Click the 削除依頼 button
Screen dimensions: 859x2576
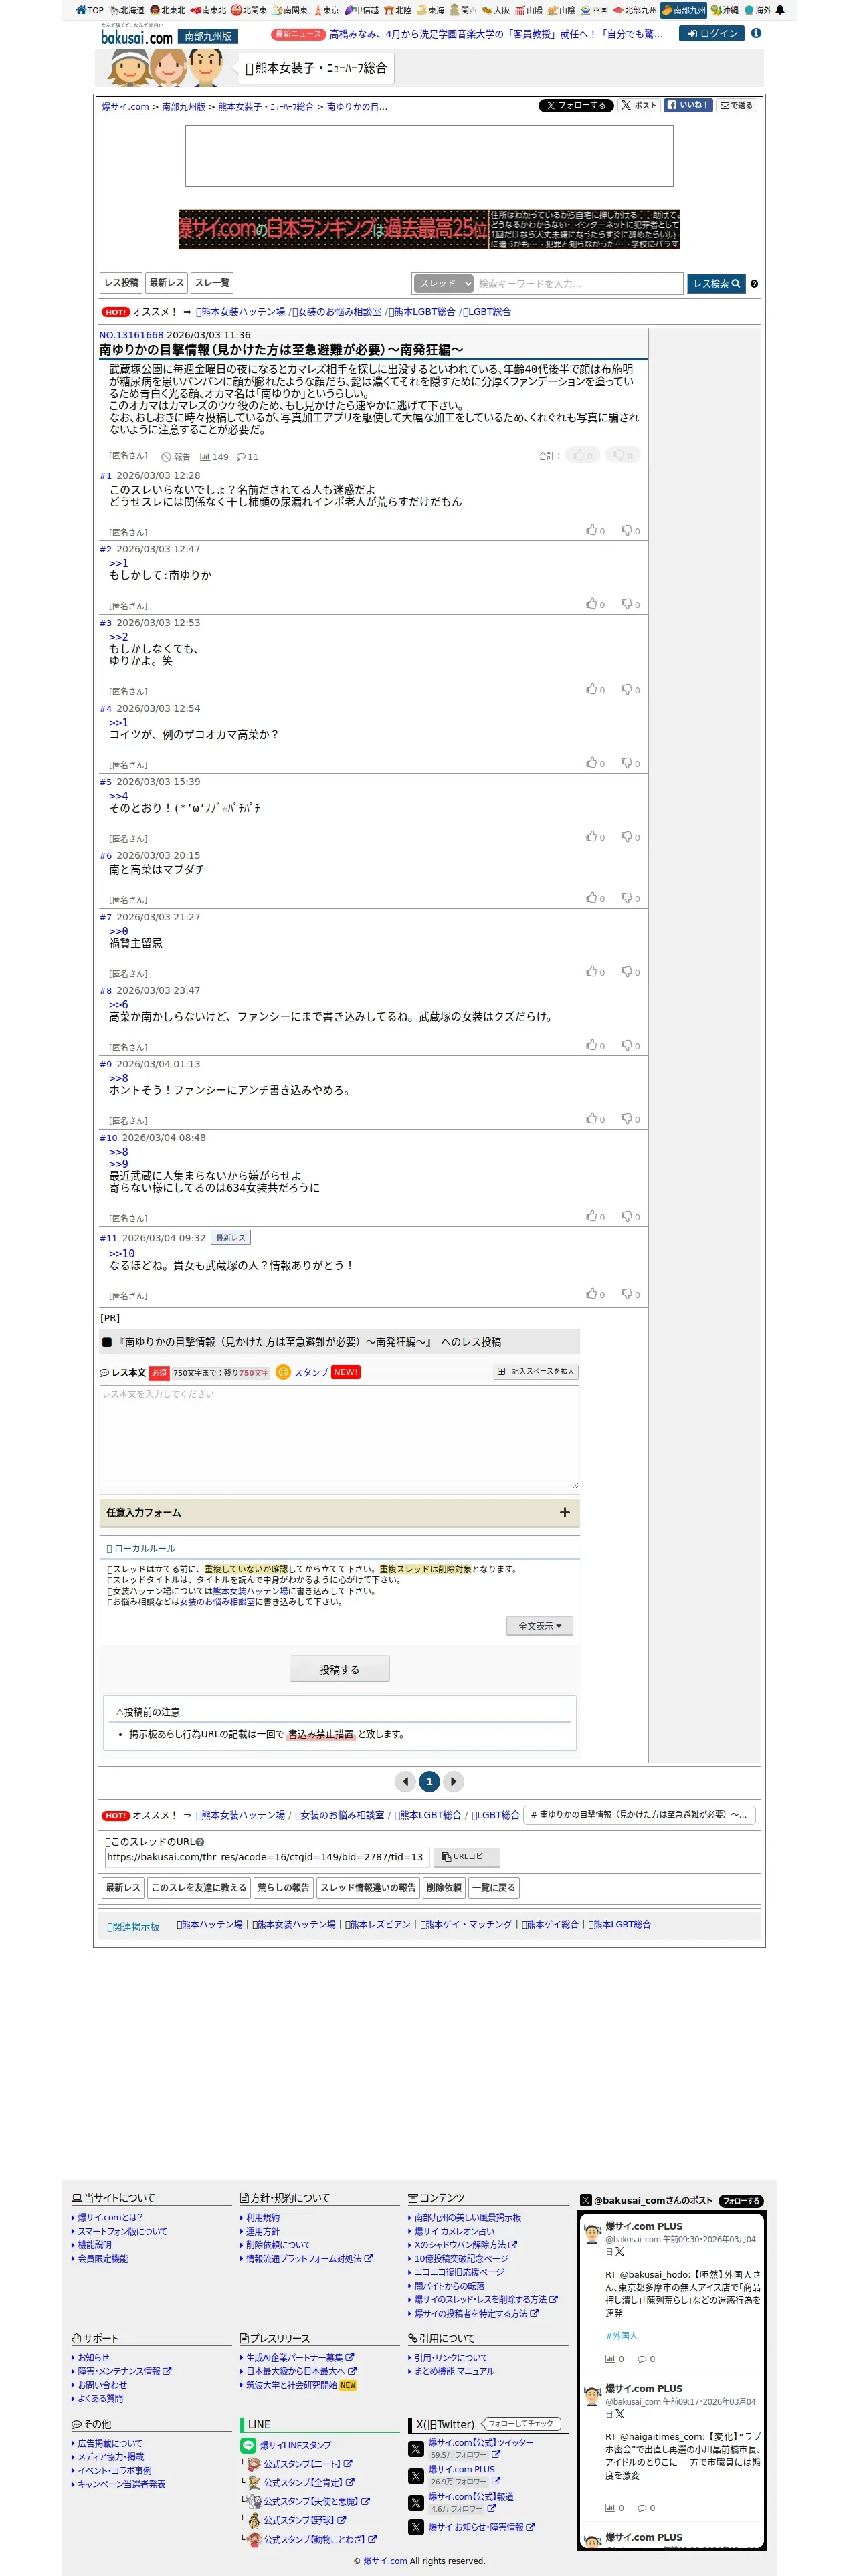coord(444,1888)
